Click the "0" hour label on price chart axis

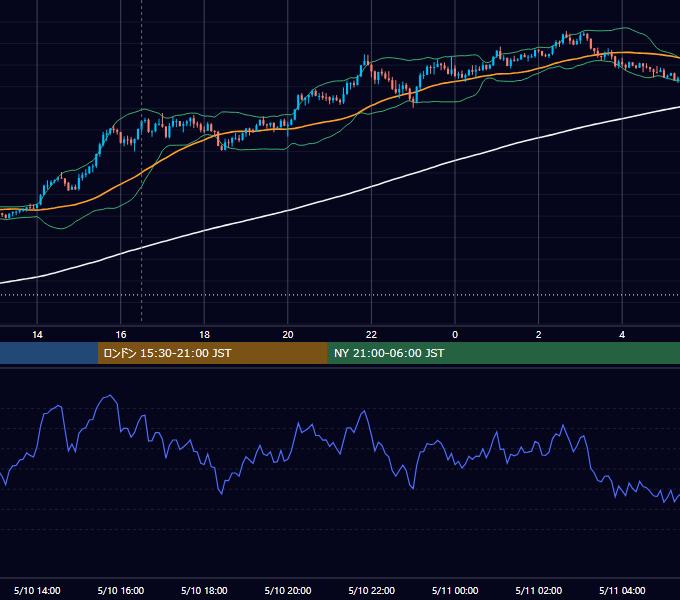tap(455, 335)
